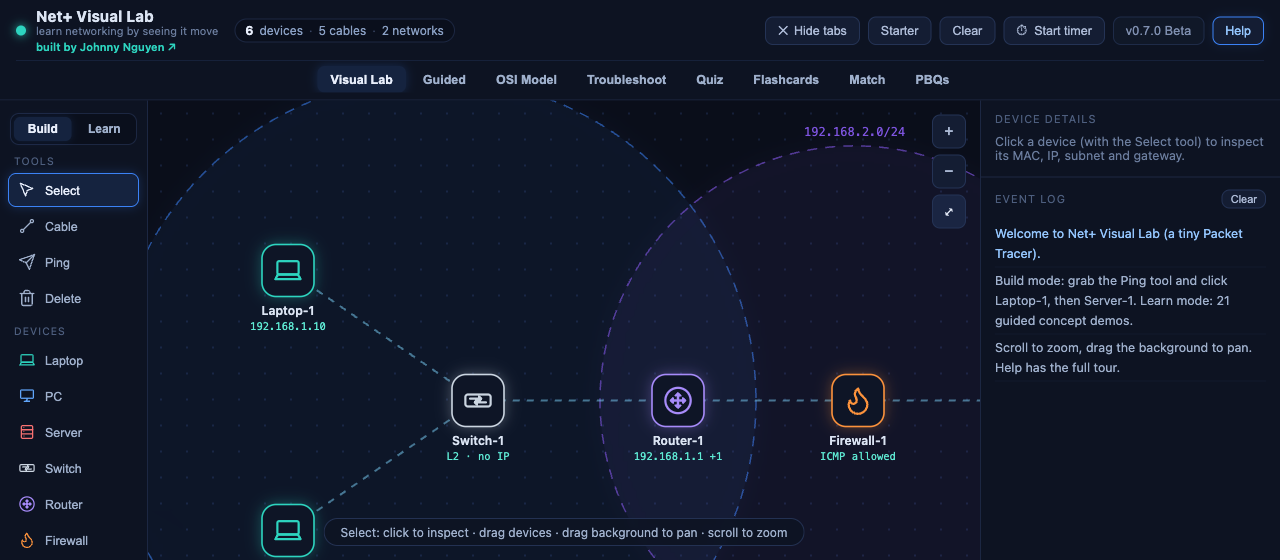The image size is (1280, 560).
Task: Click the Net+ Visual Lab title
Action: click(x=95, y=17)
